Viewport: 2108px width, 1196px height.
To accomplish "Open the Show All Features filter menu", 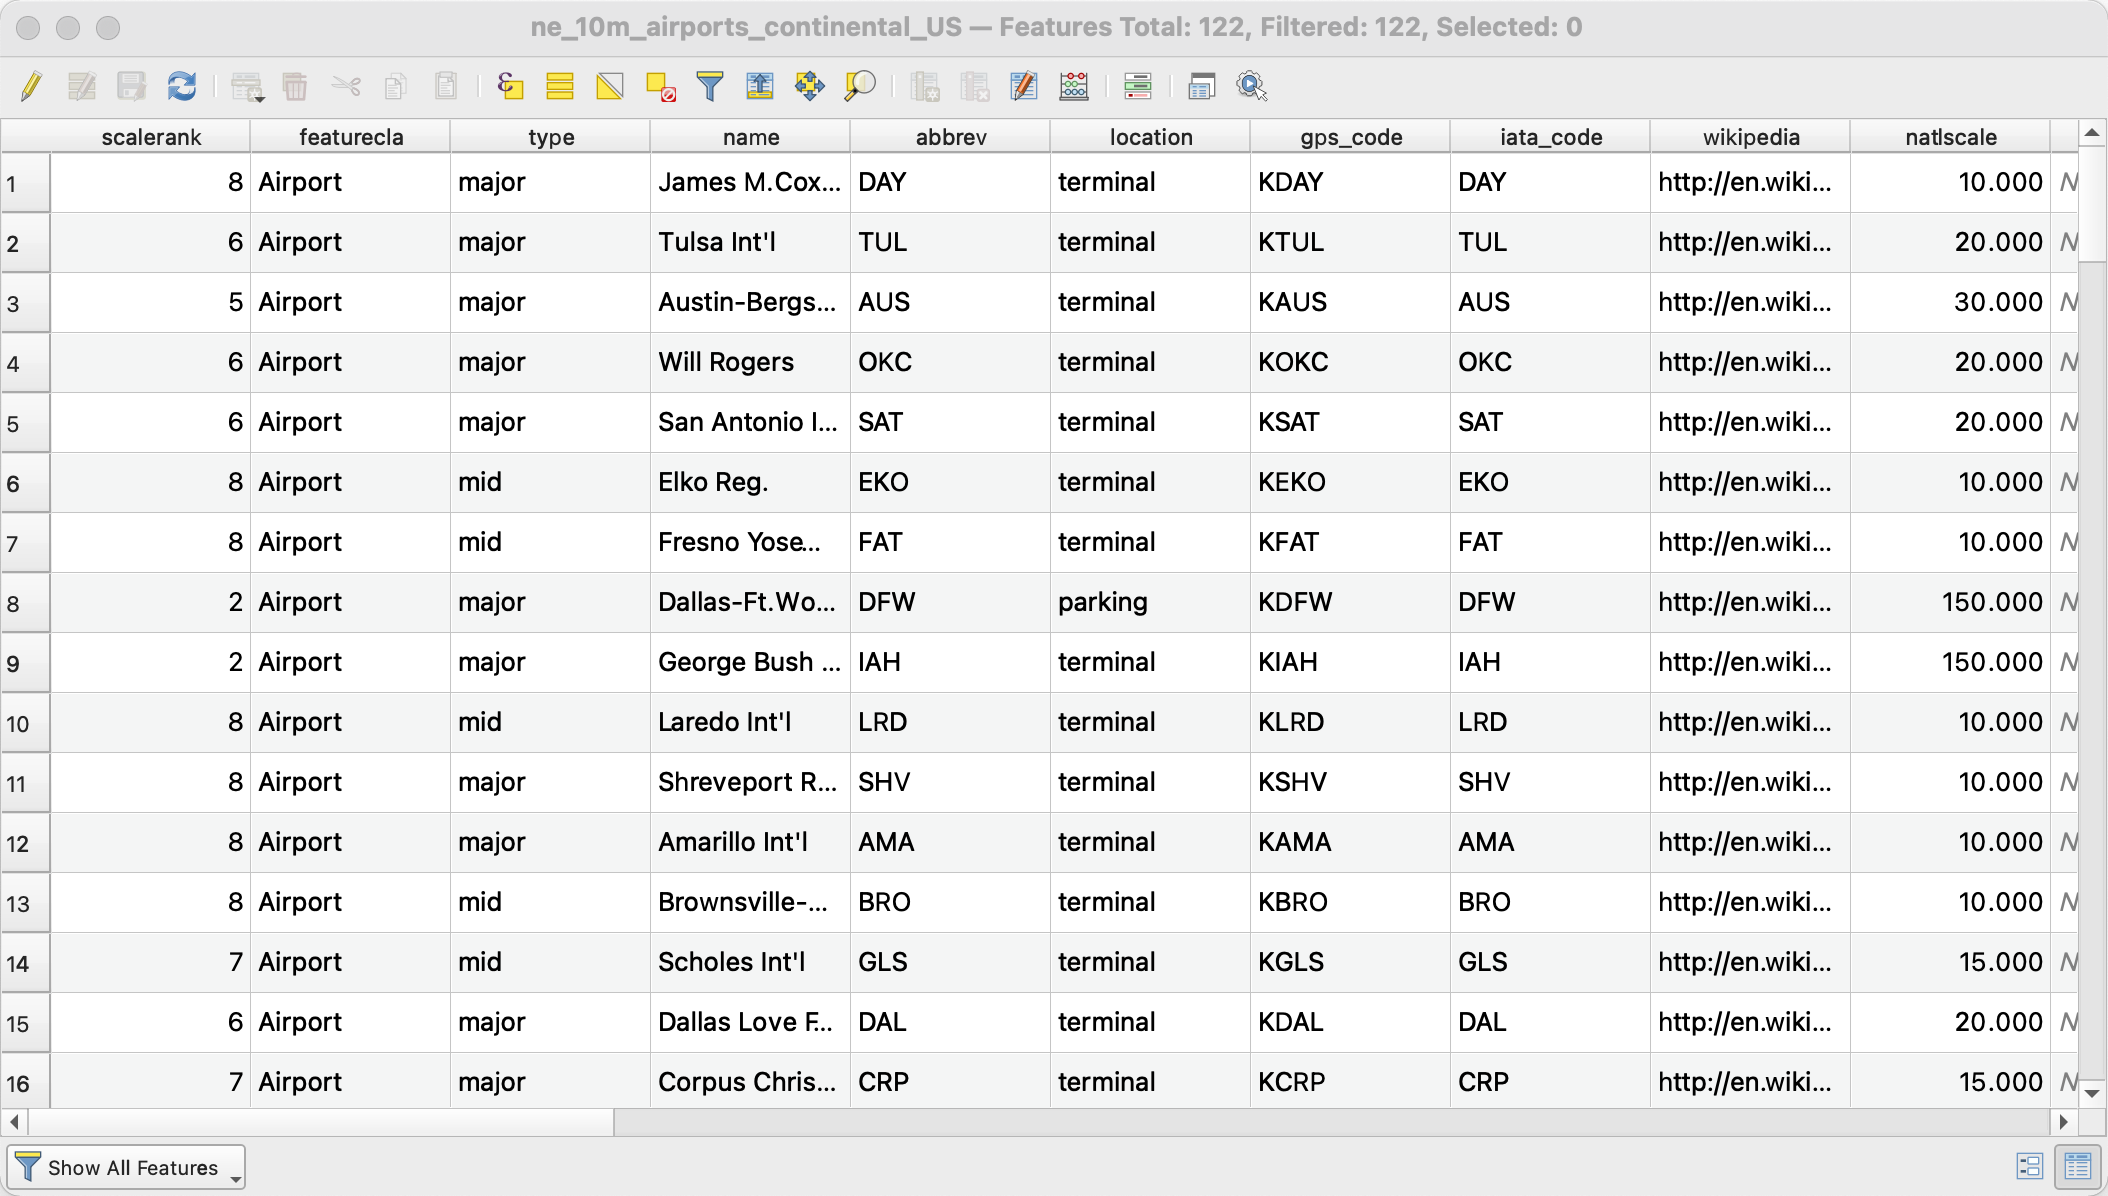I will (x=127, y=1167).
